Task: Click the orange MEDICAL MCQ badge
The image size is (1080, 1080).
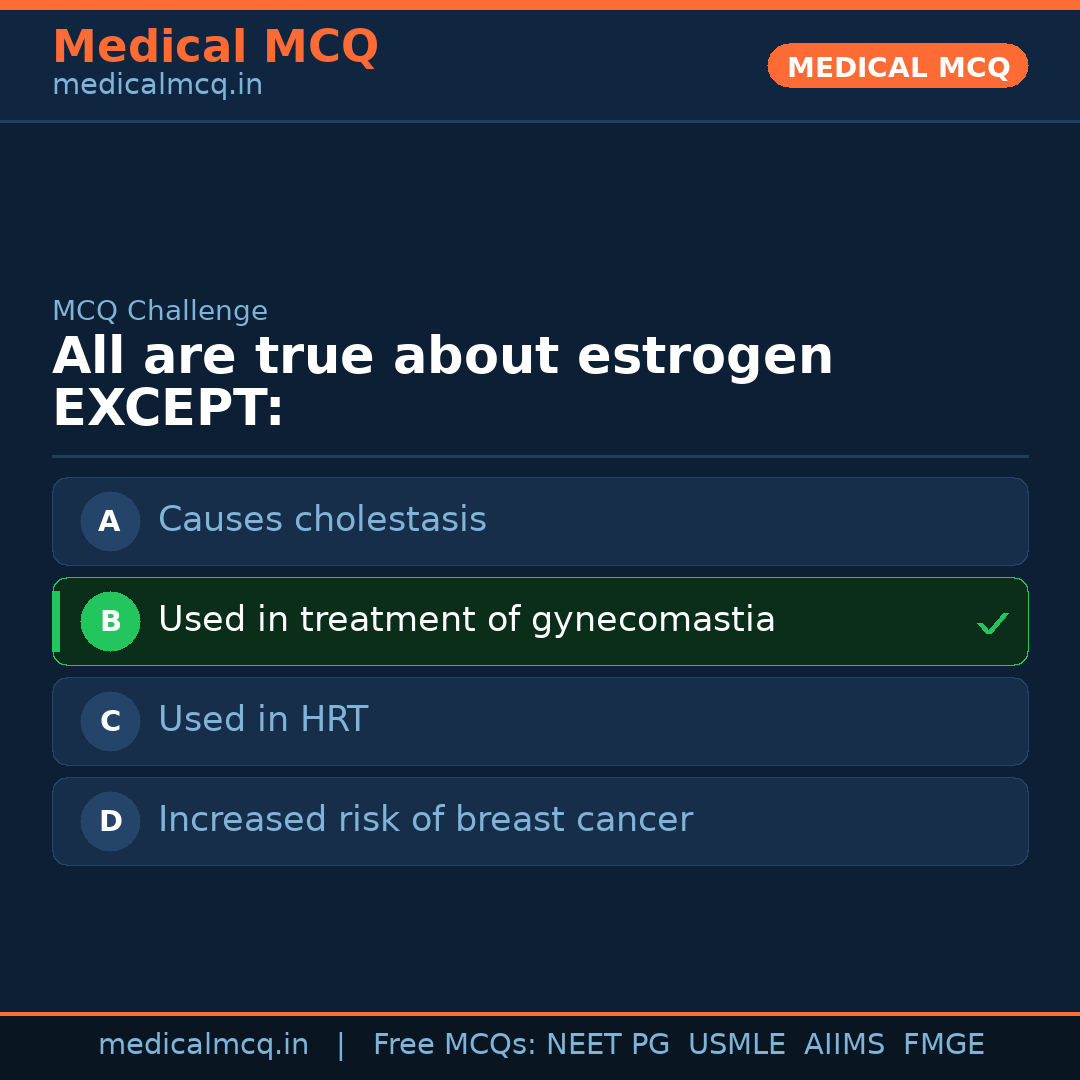Action: tap(897, 66)
